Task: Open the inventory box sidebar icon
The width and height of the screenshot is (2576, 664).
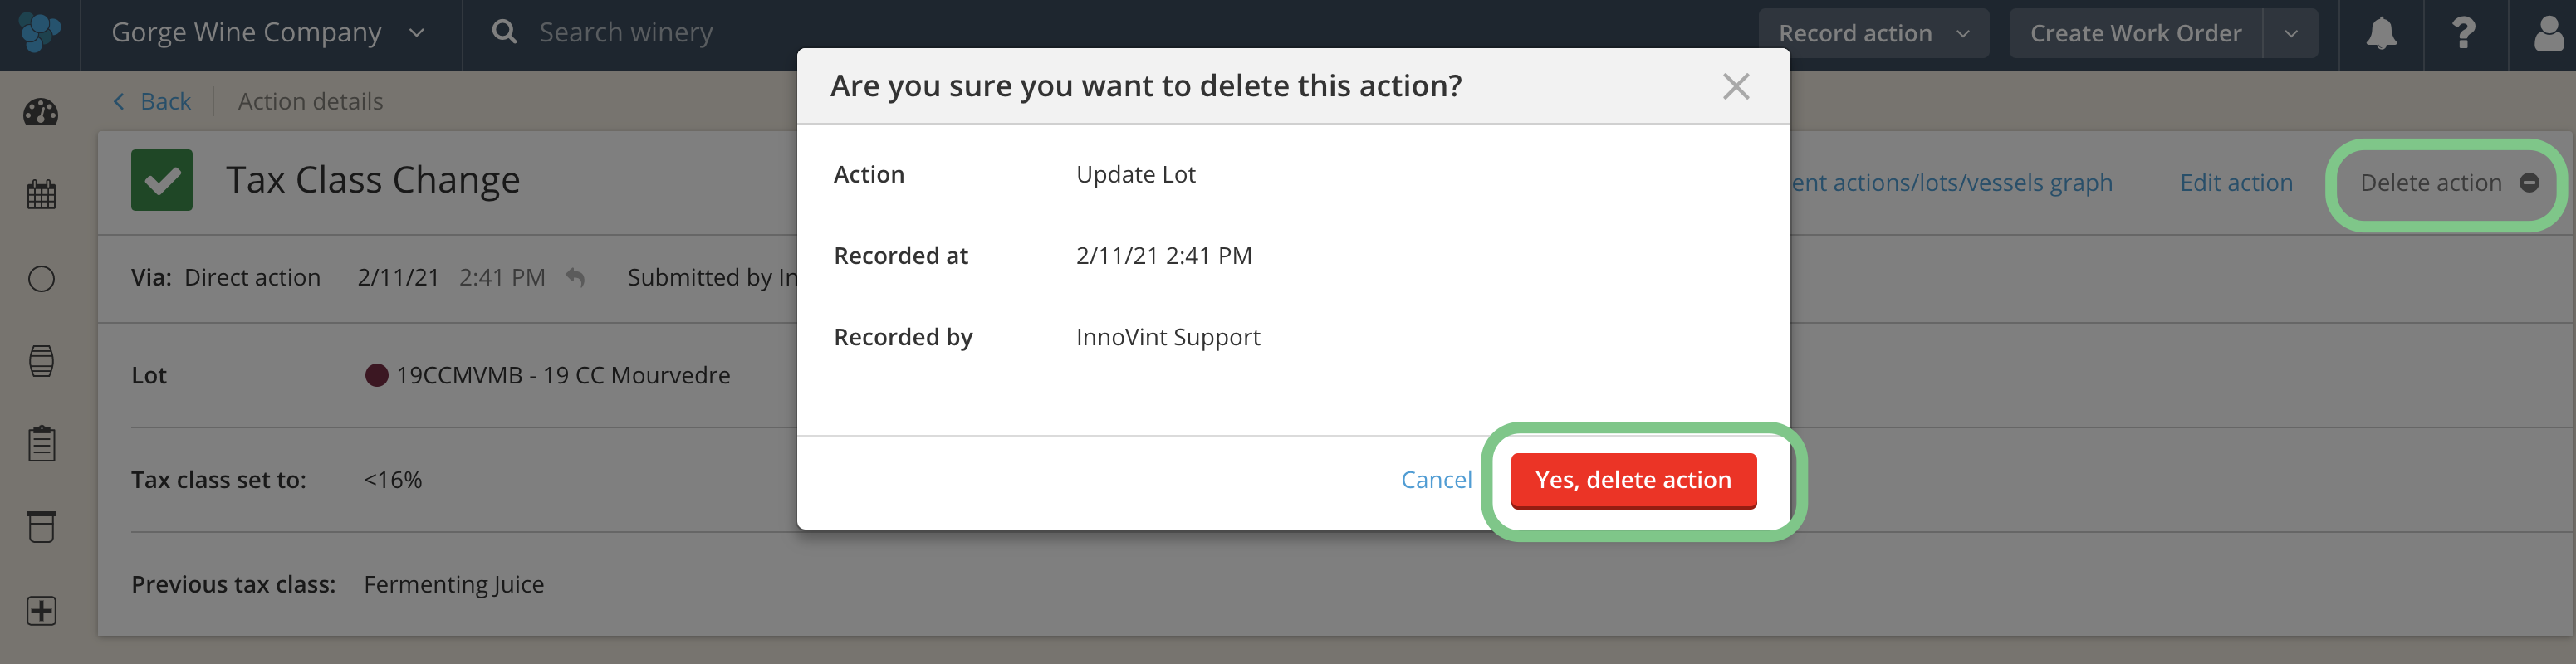Action: (41, 526)
